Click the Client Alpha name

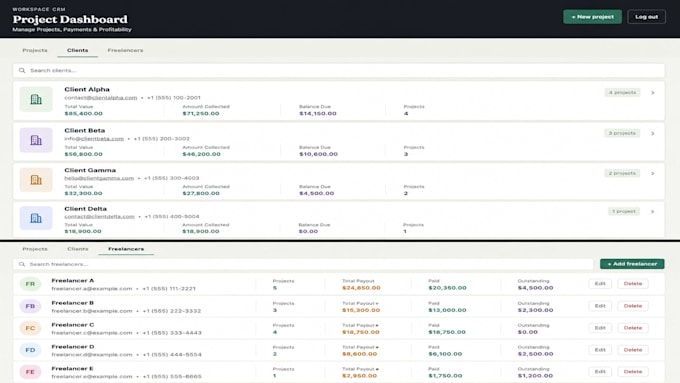click(x=87, y=89)
